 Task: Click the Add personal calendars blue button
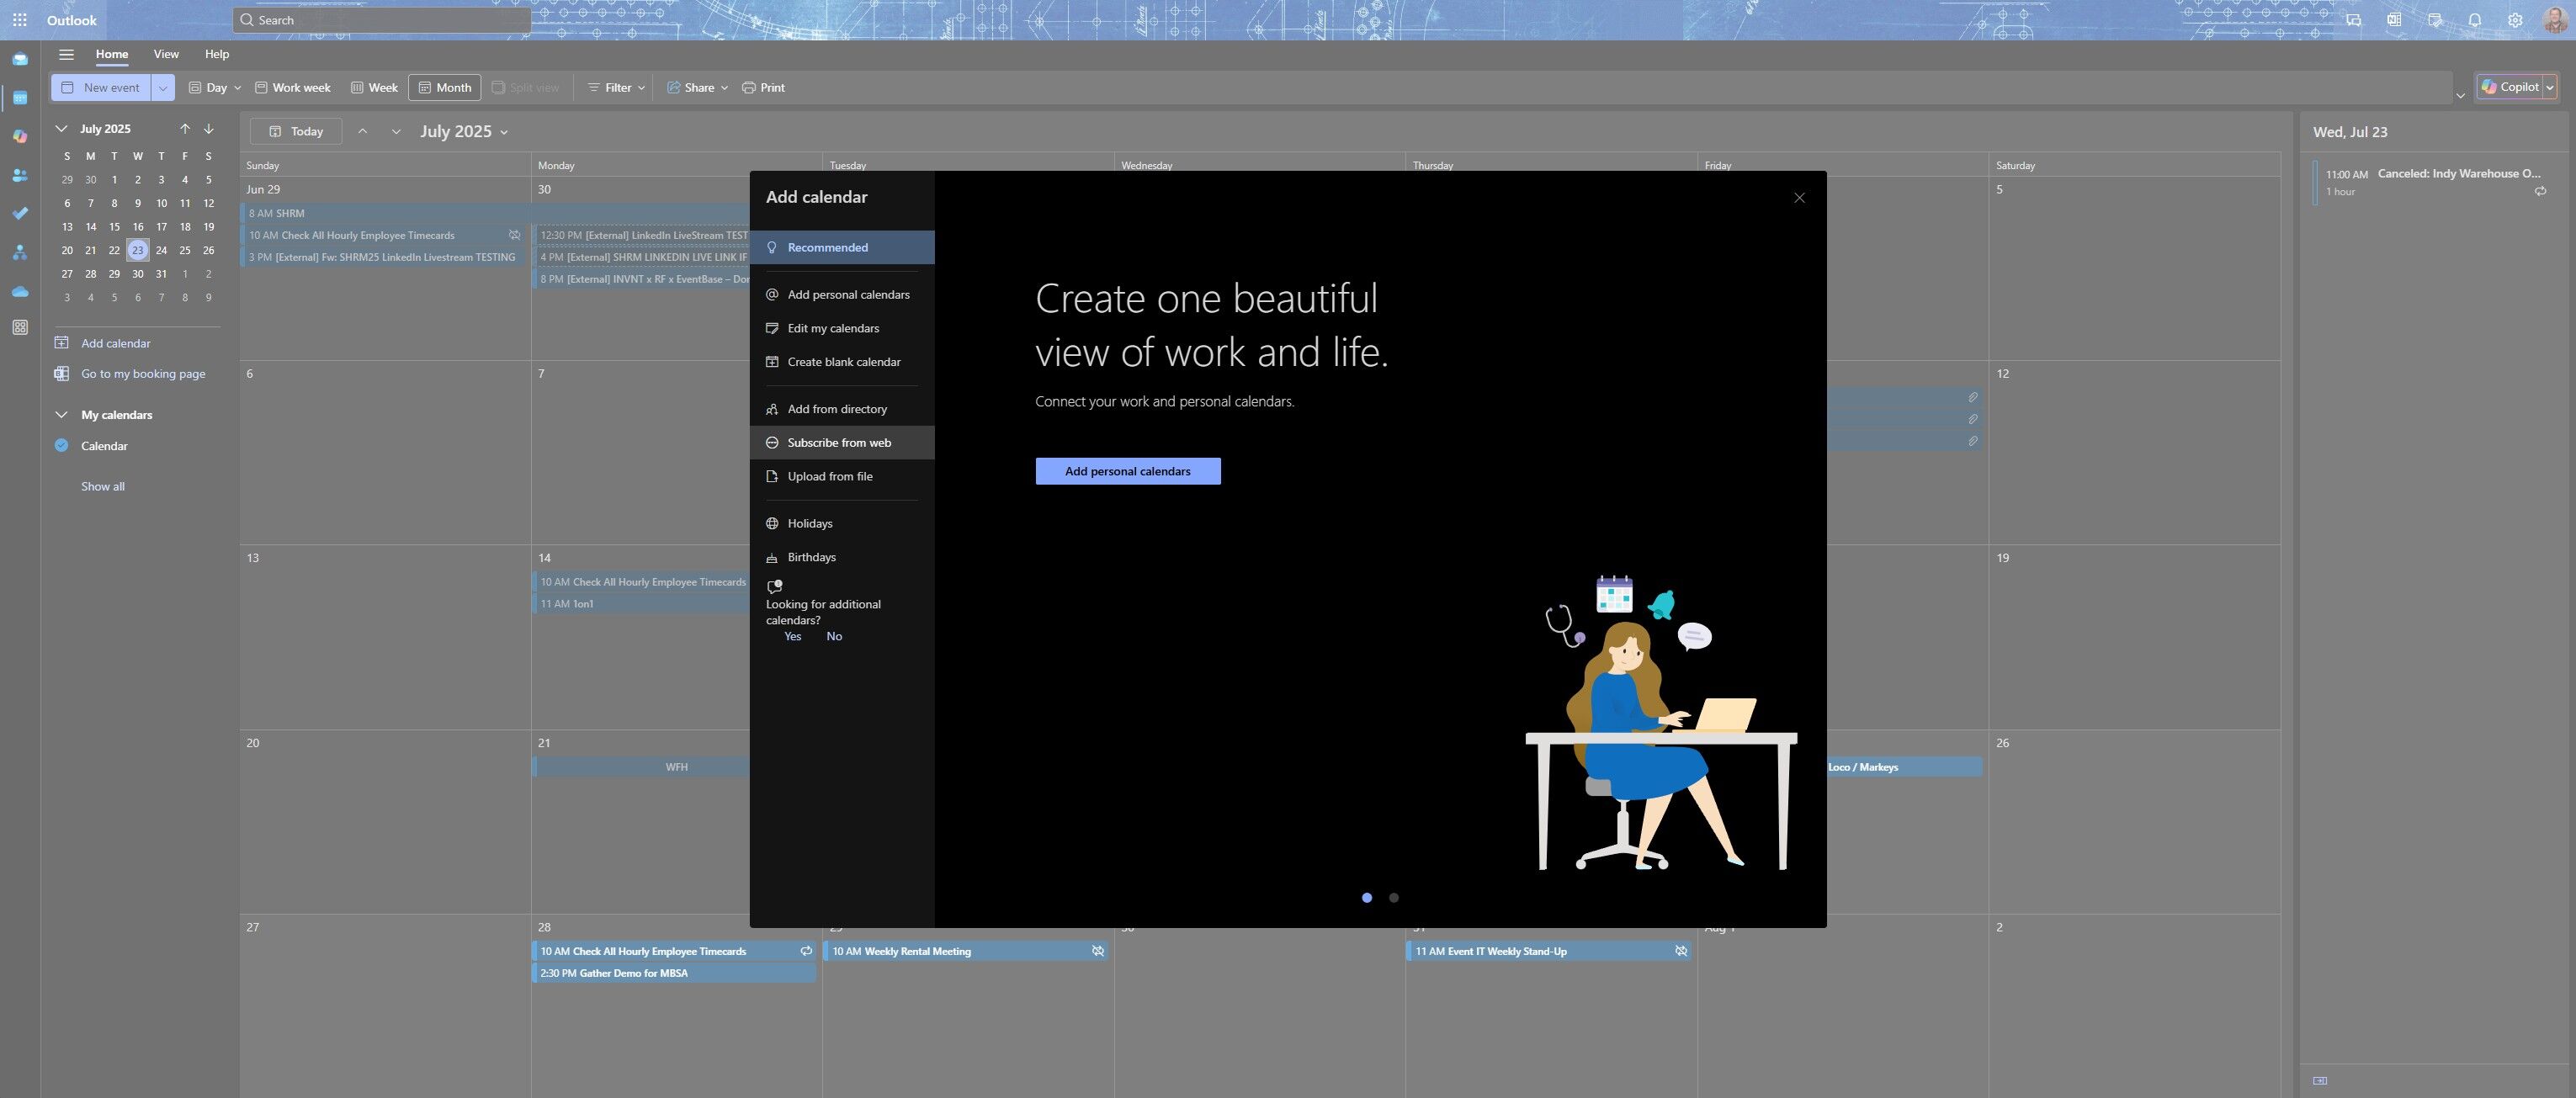click(x=1127, y=471)
